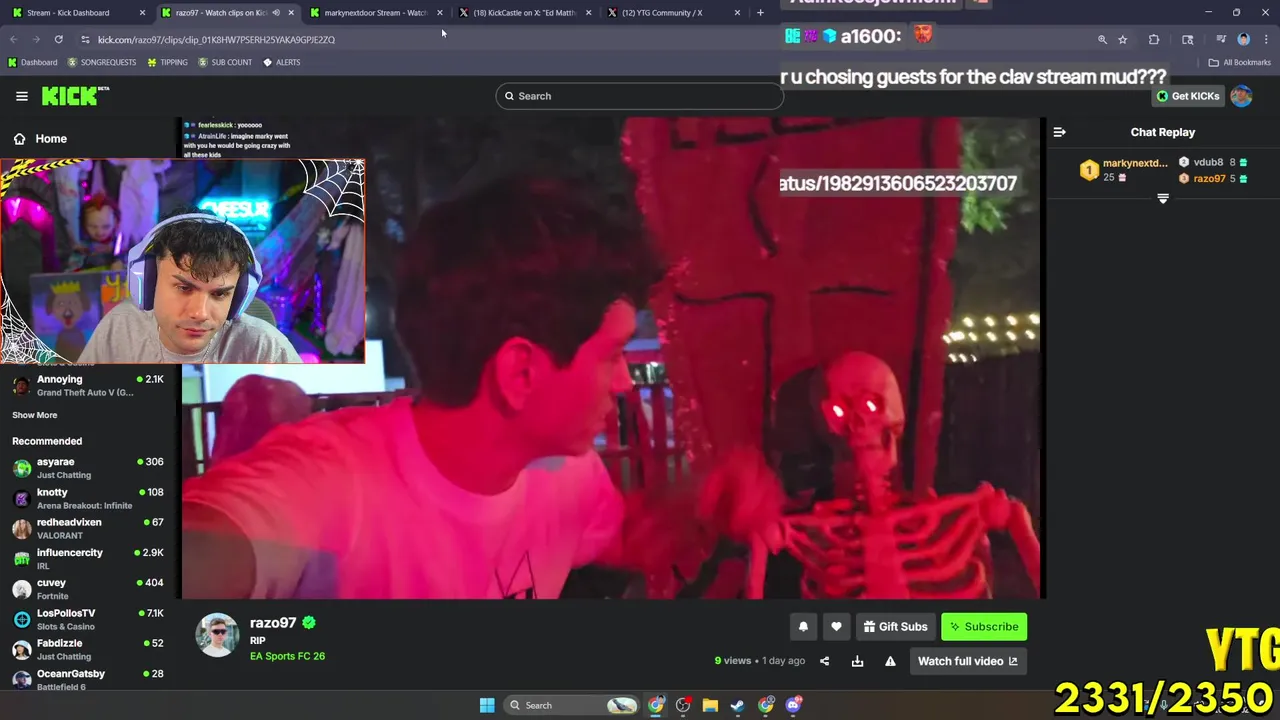Switch to YTG Community / X tab

675,13
